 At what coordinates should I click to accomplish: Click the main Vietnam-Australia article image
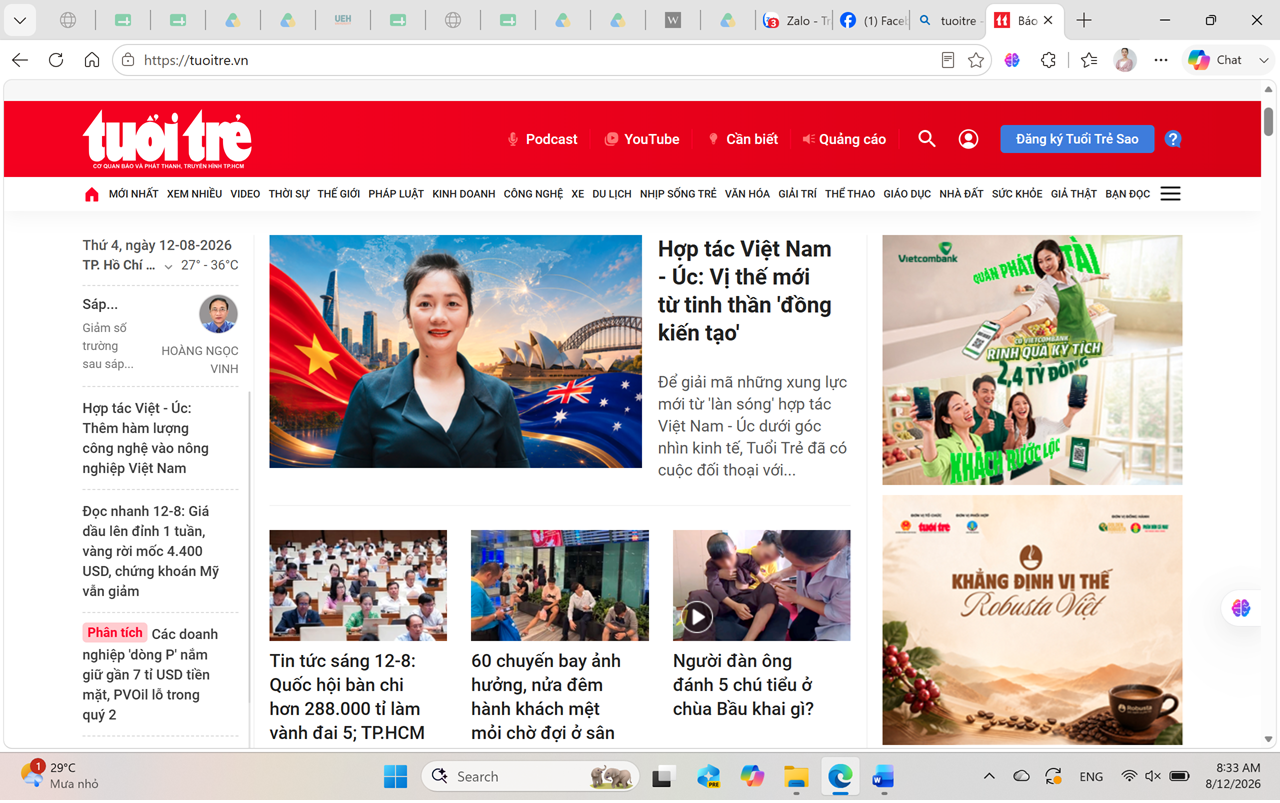(455, 351)
